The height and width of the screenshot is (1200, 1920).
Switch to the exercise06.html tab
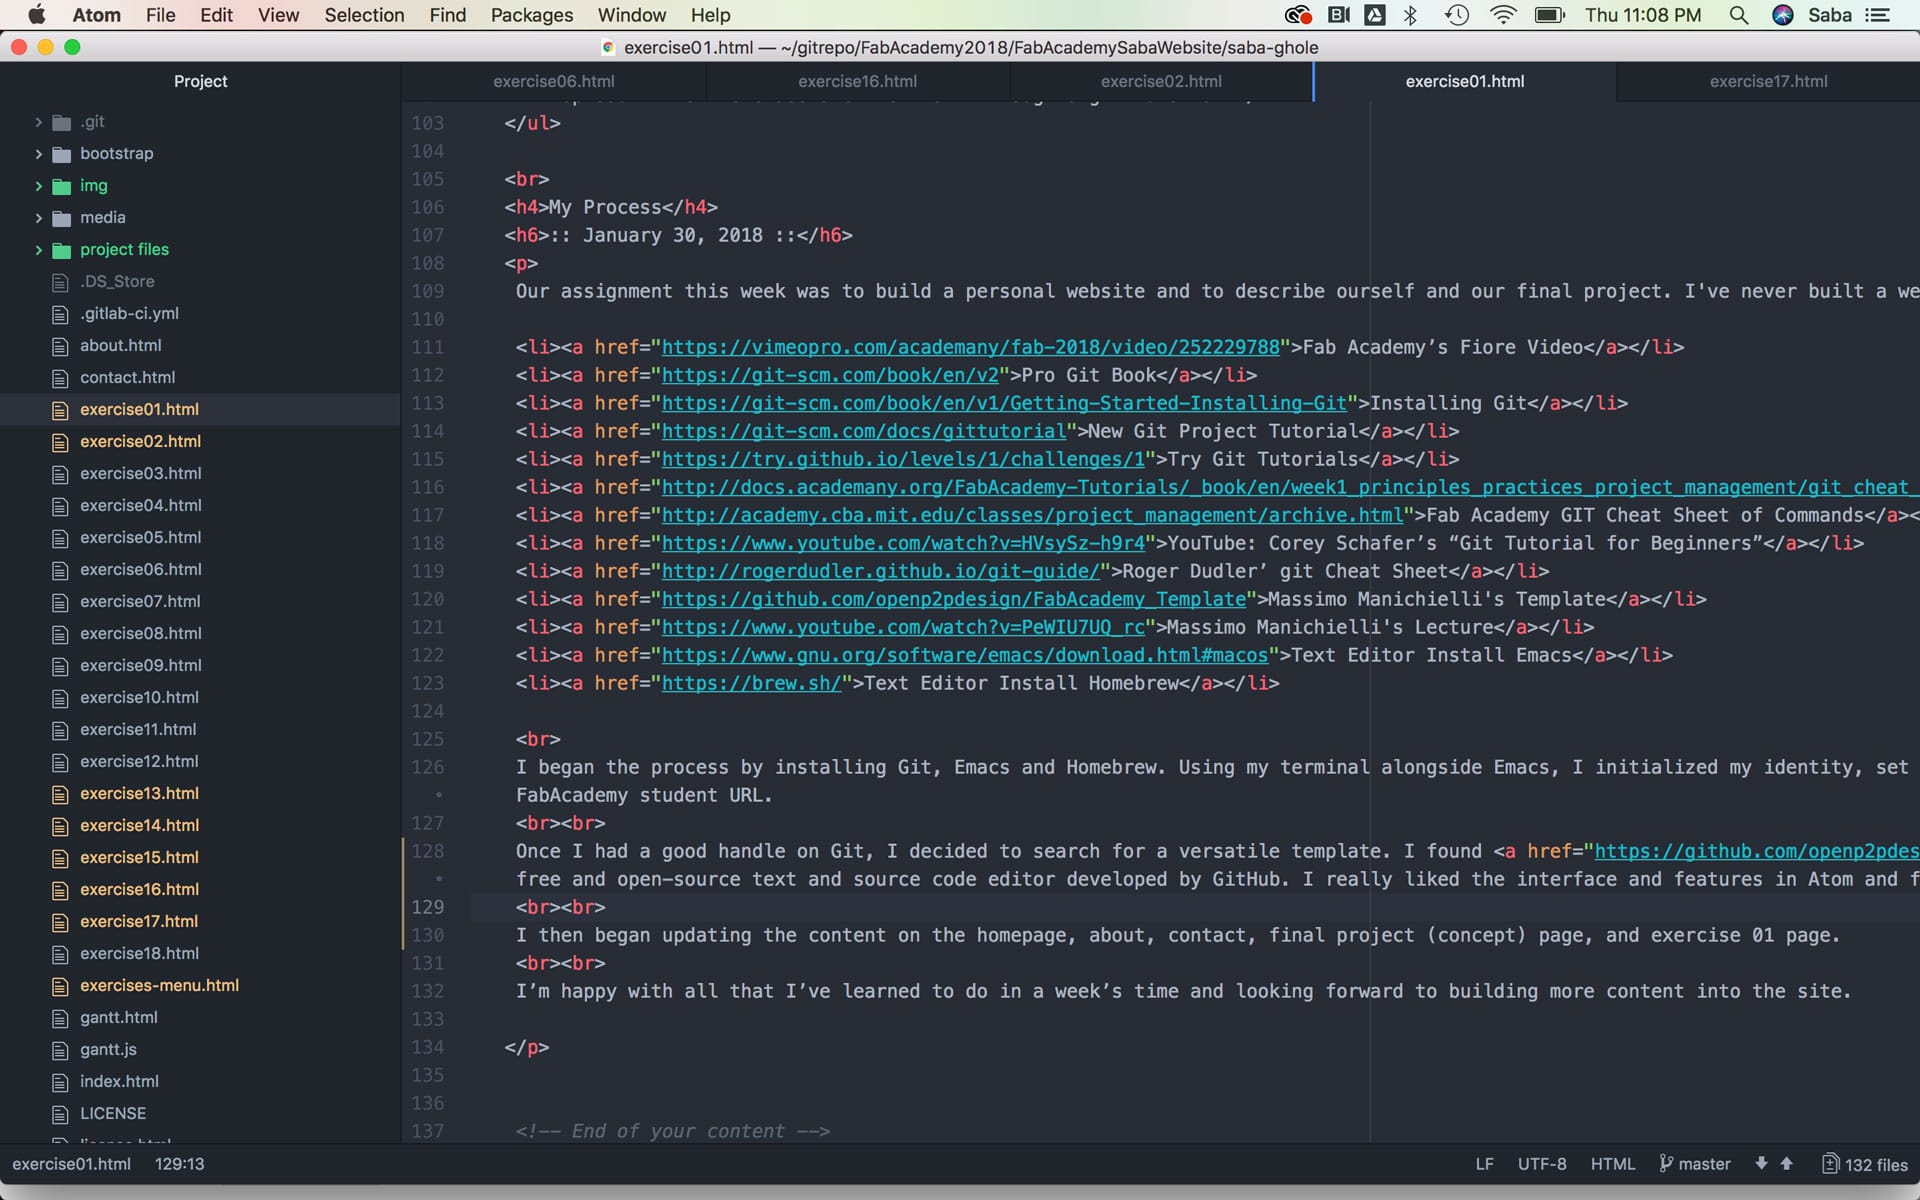554,81
